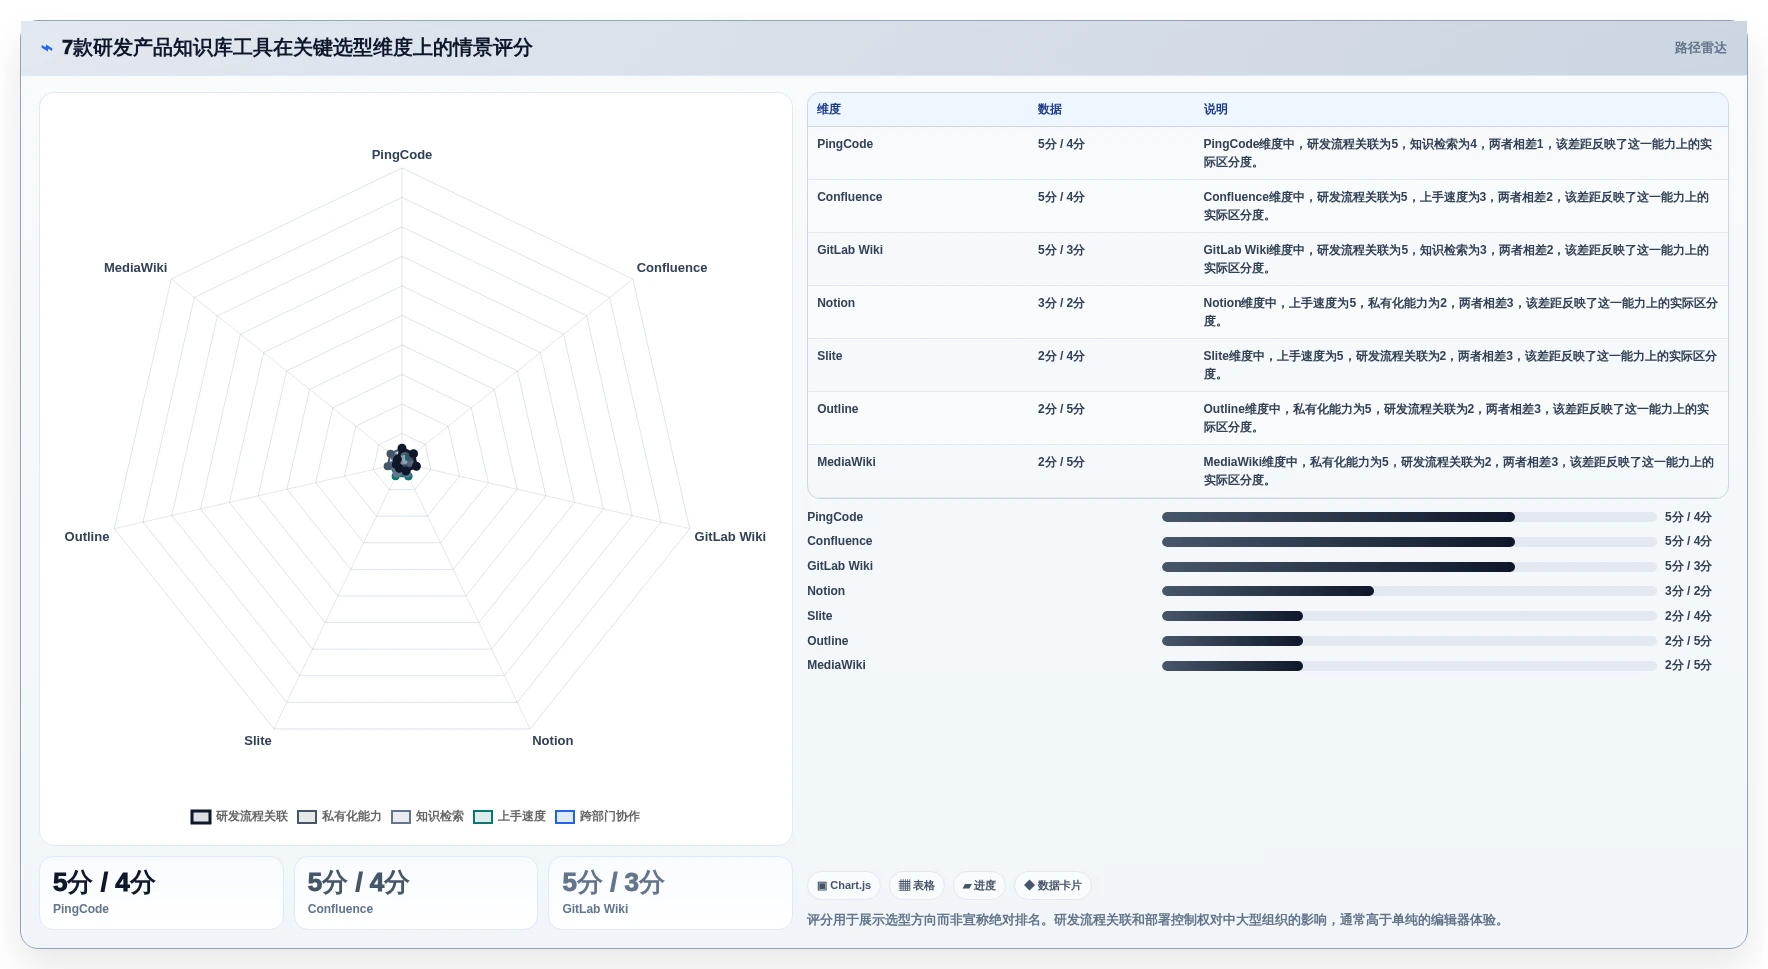
Task: Click the MediaWiki axis label on radar
Action: click(136, 268)
